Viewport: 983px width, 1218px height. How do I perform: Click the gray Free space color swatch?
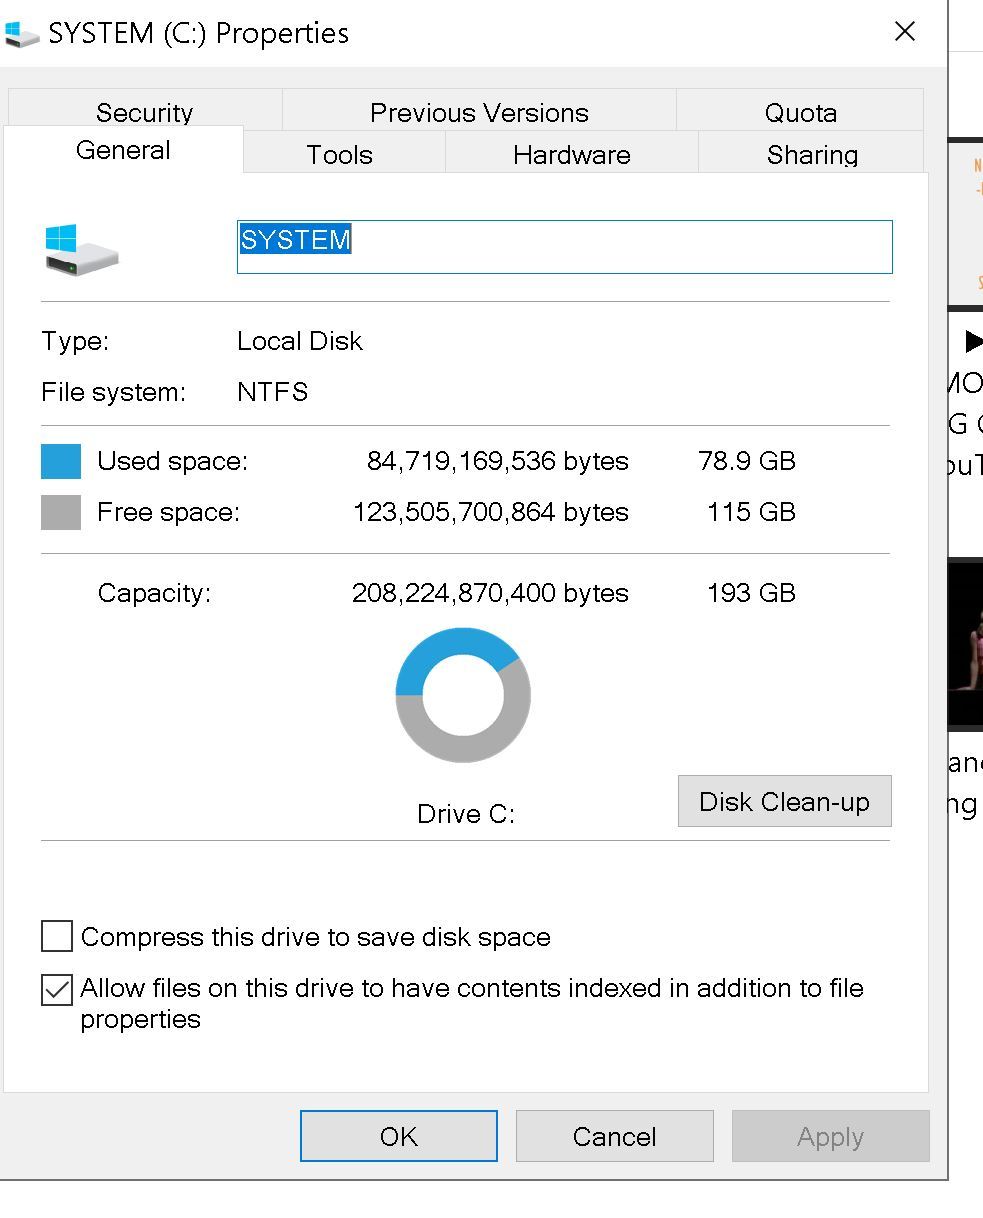tap(61, 512)
